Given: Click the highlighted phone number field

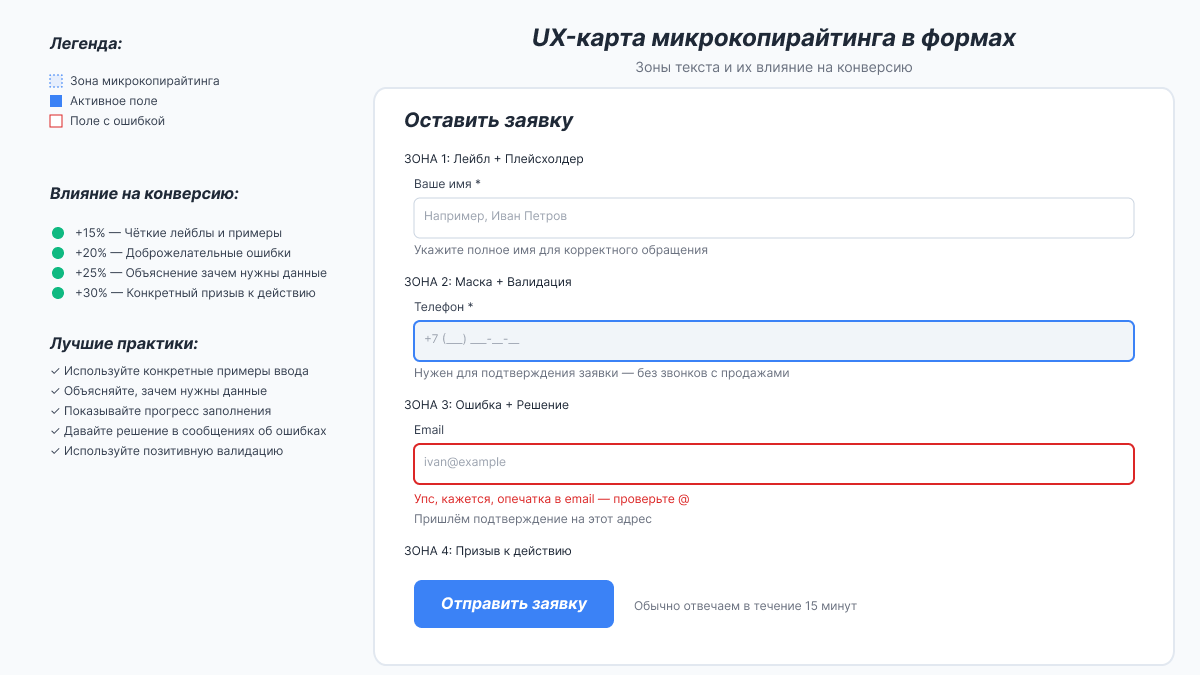Looking at the screenshot, I should tap(773, 341).
